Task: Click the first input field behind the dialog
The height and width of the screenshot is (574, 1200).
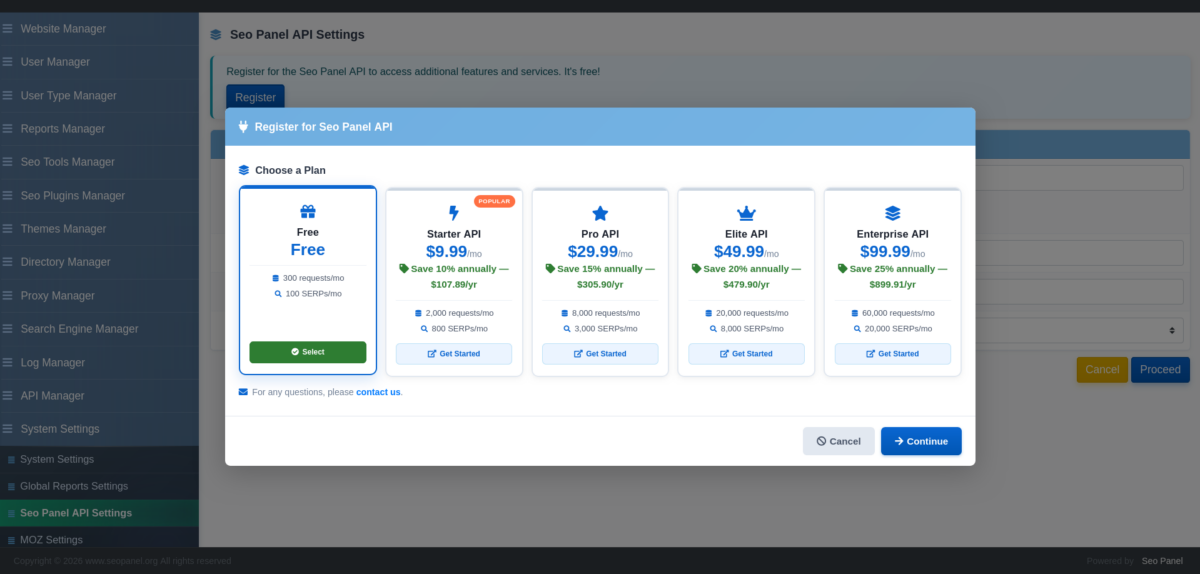Action: (1080, 178)
